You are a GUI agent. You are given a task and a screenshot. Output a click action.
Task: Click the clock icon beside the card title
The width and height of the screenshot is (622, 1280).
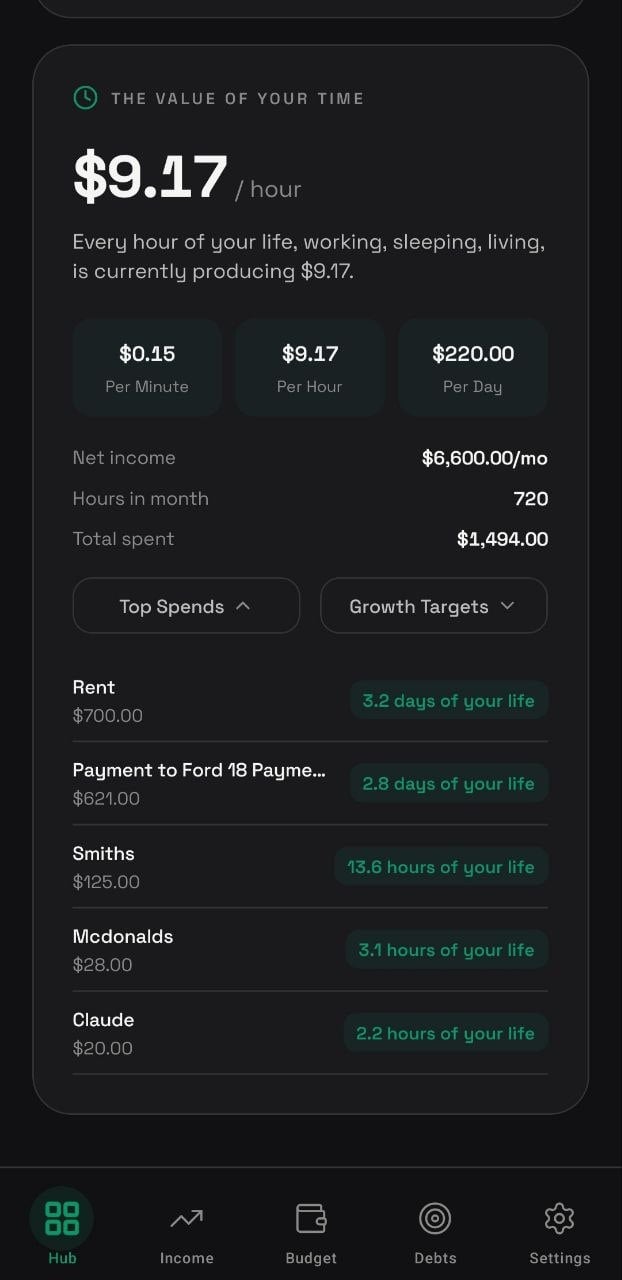[x=84, y=98]
